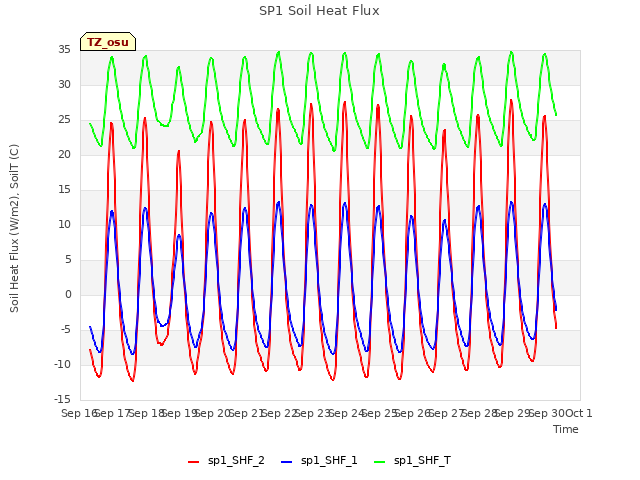Click the 20 y-axis tick label
The height and width of the screenshot is (480, 640).
[x=64, y=155]
